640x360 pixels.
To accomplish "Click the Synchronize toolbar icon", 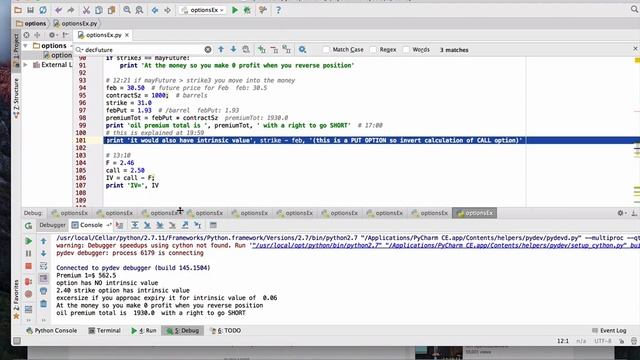I will [x=43, y=10].
